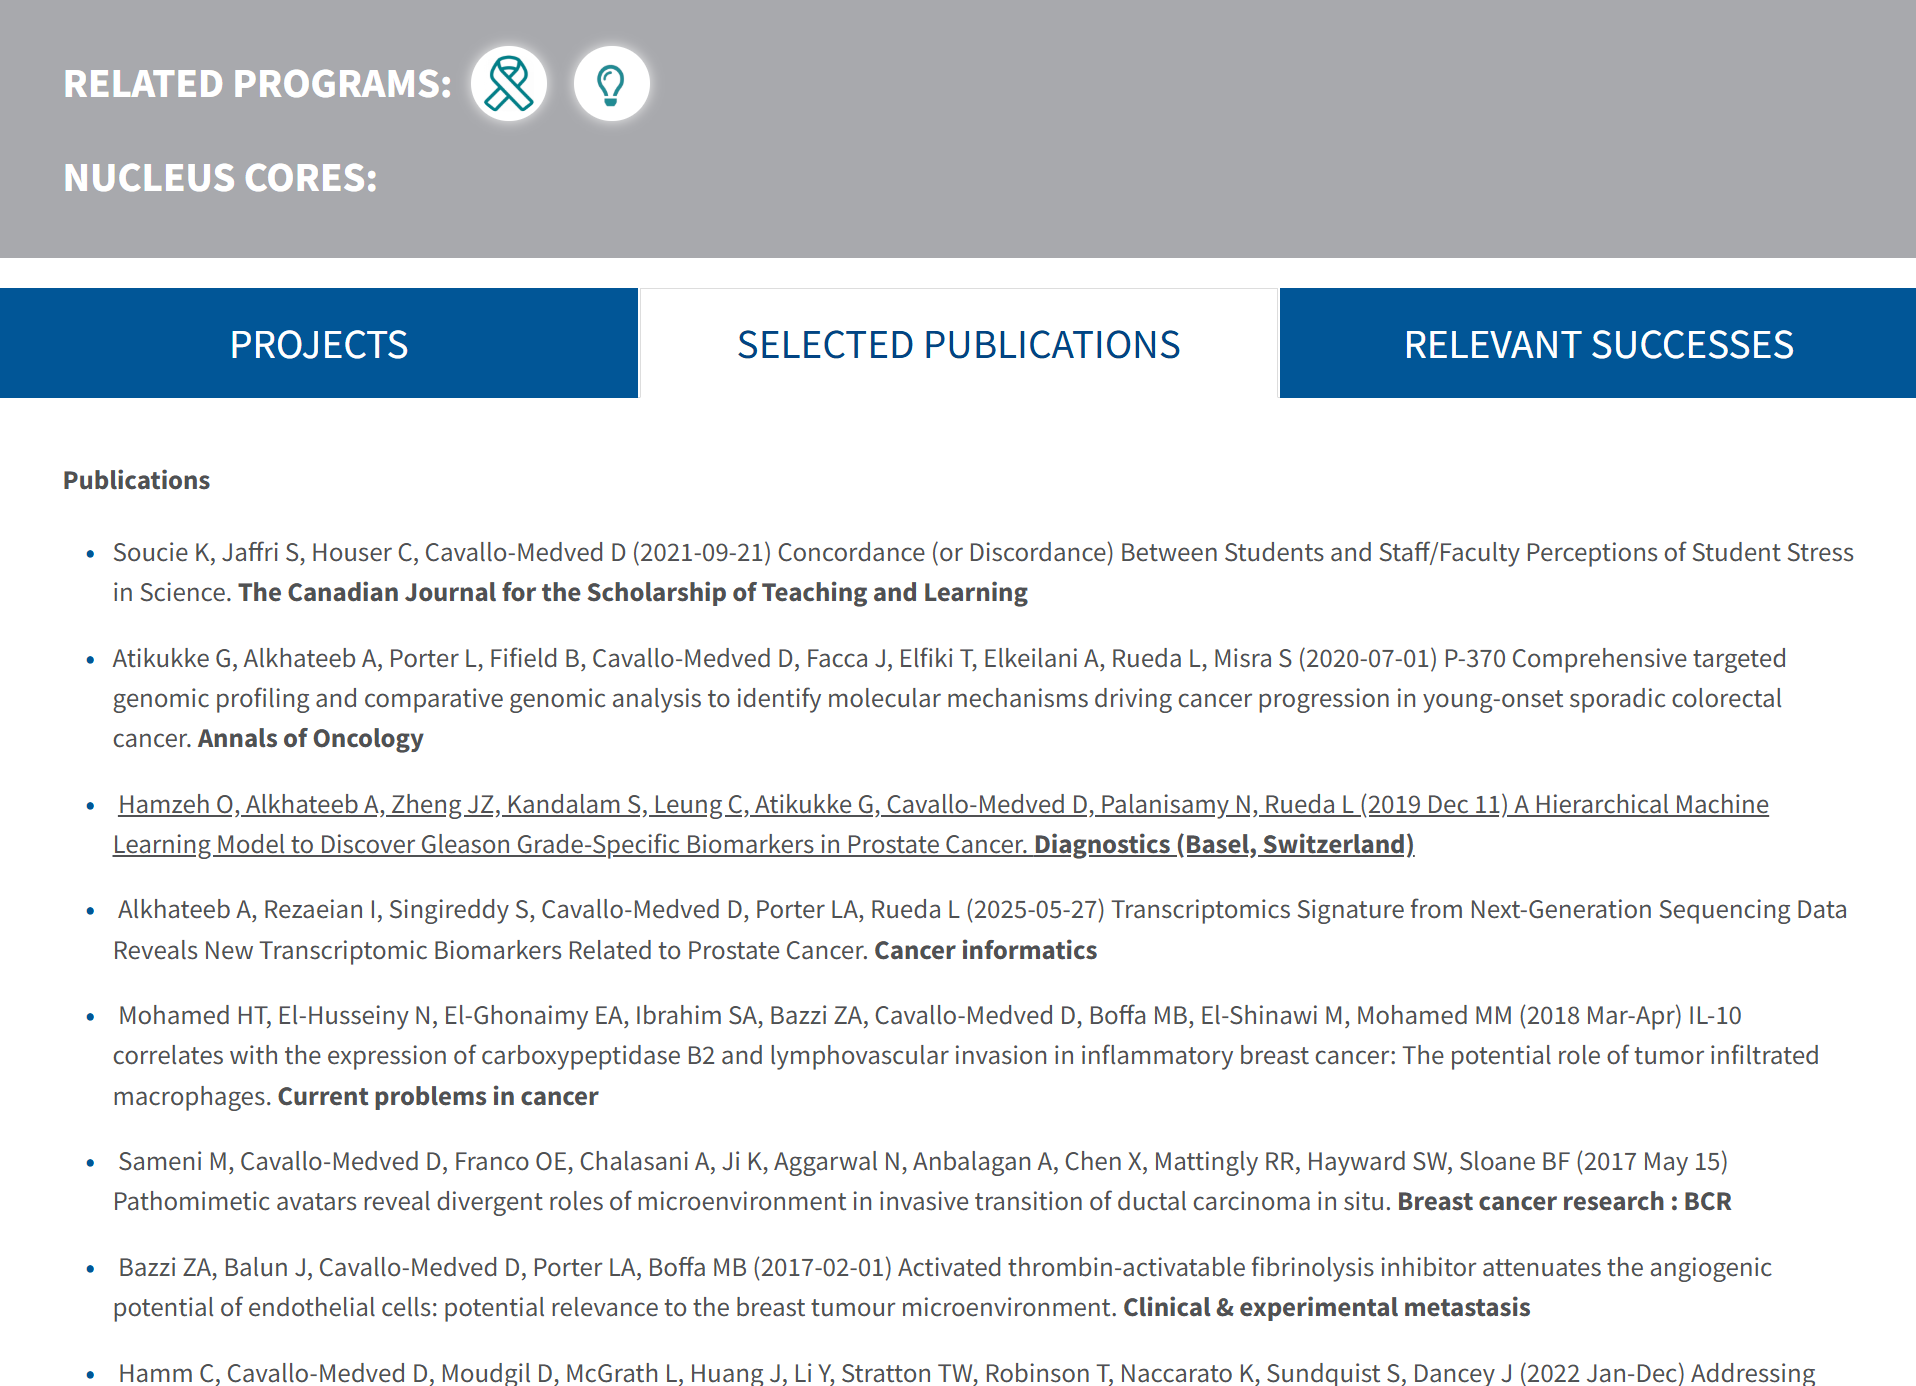This screenshot has width=1916, height=1386.
Task: Click the Nucleus Cores label
Action: tap(220, 178)
